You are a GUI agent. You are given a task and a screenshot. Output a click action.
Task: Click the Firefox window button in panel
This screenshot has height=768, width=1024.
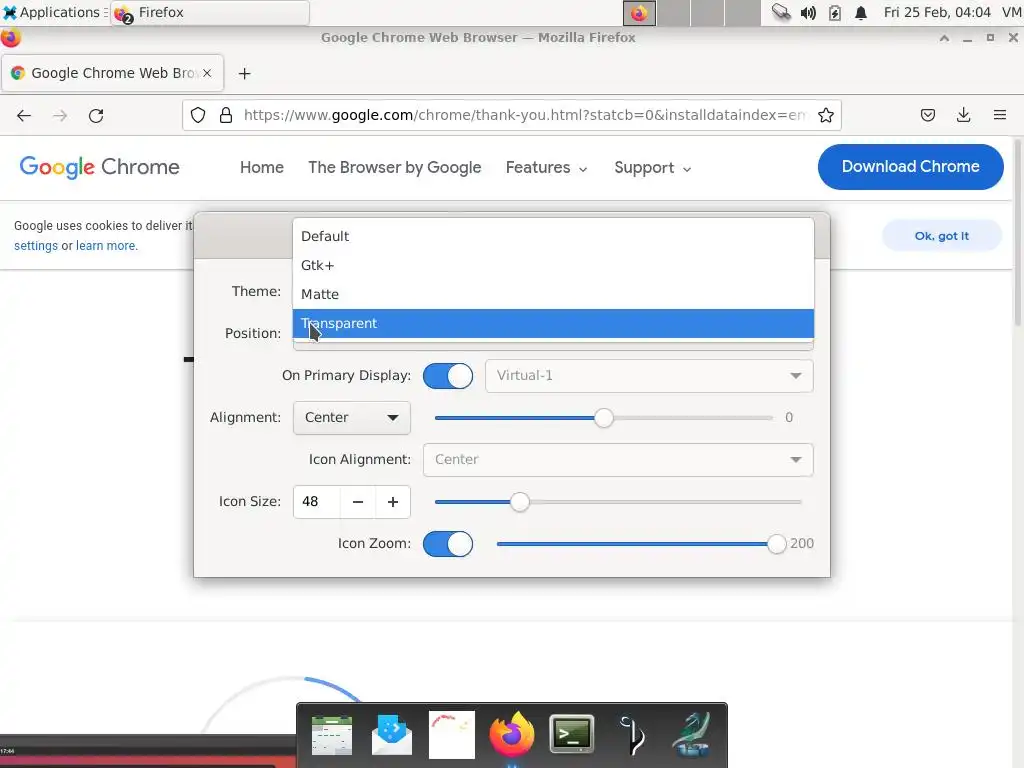click(x=210, y=12)
